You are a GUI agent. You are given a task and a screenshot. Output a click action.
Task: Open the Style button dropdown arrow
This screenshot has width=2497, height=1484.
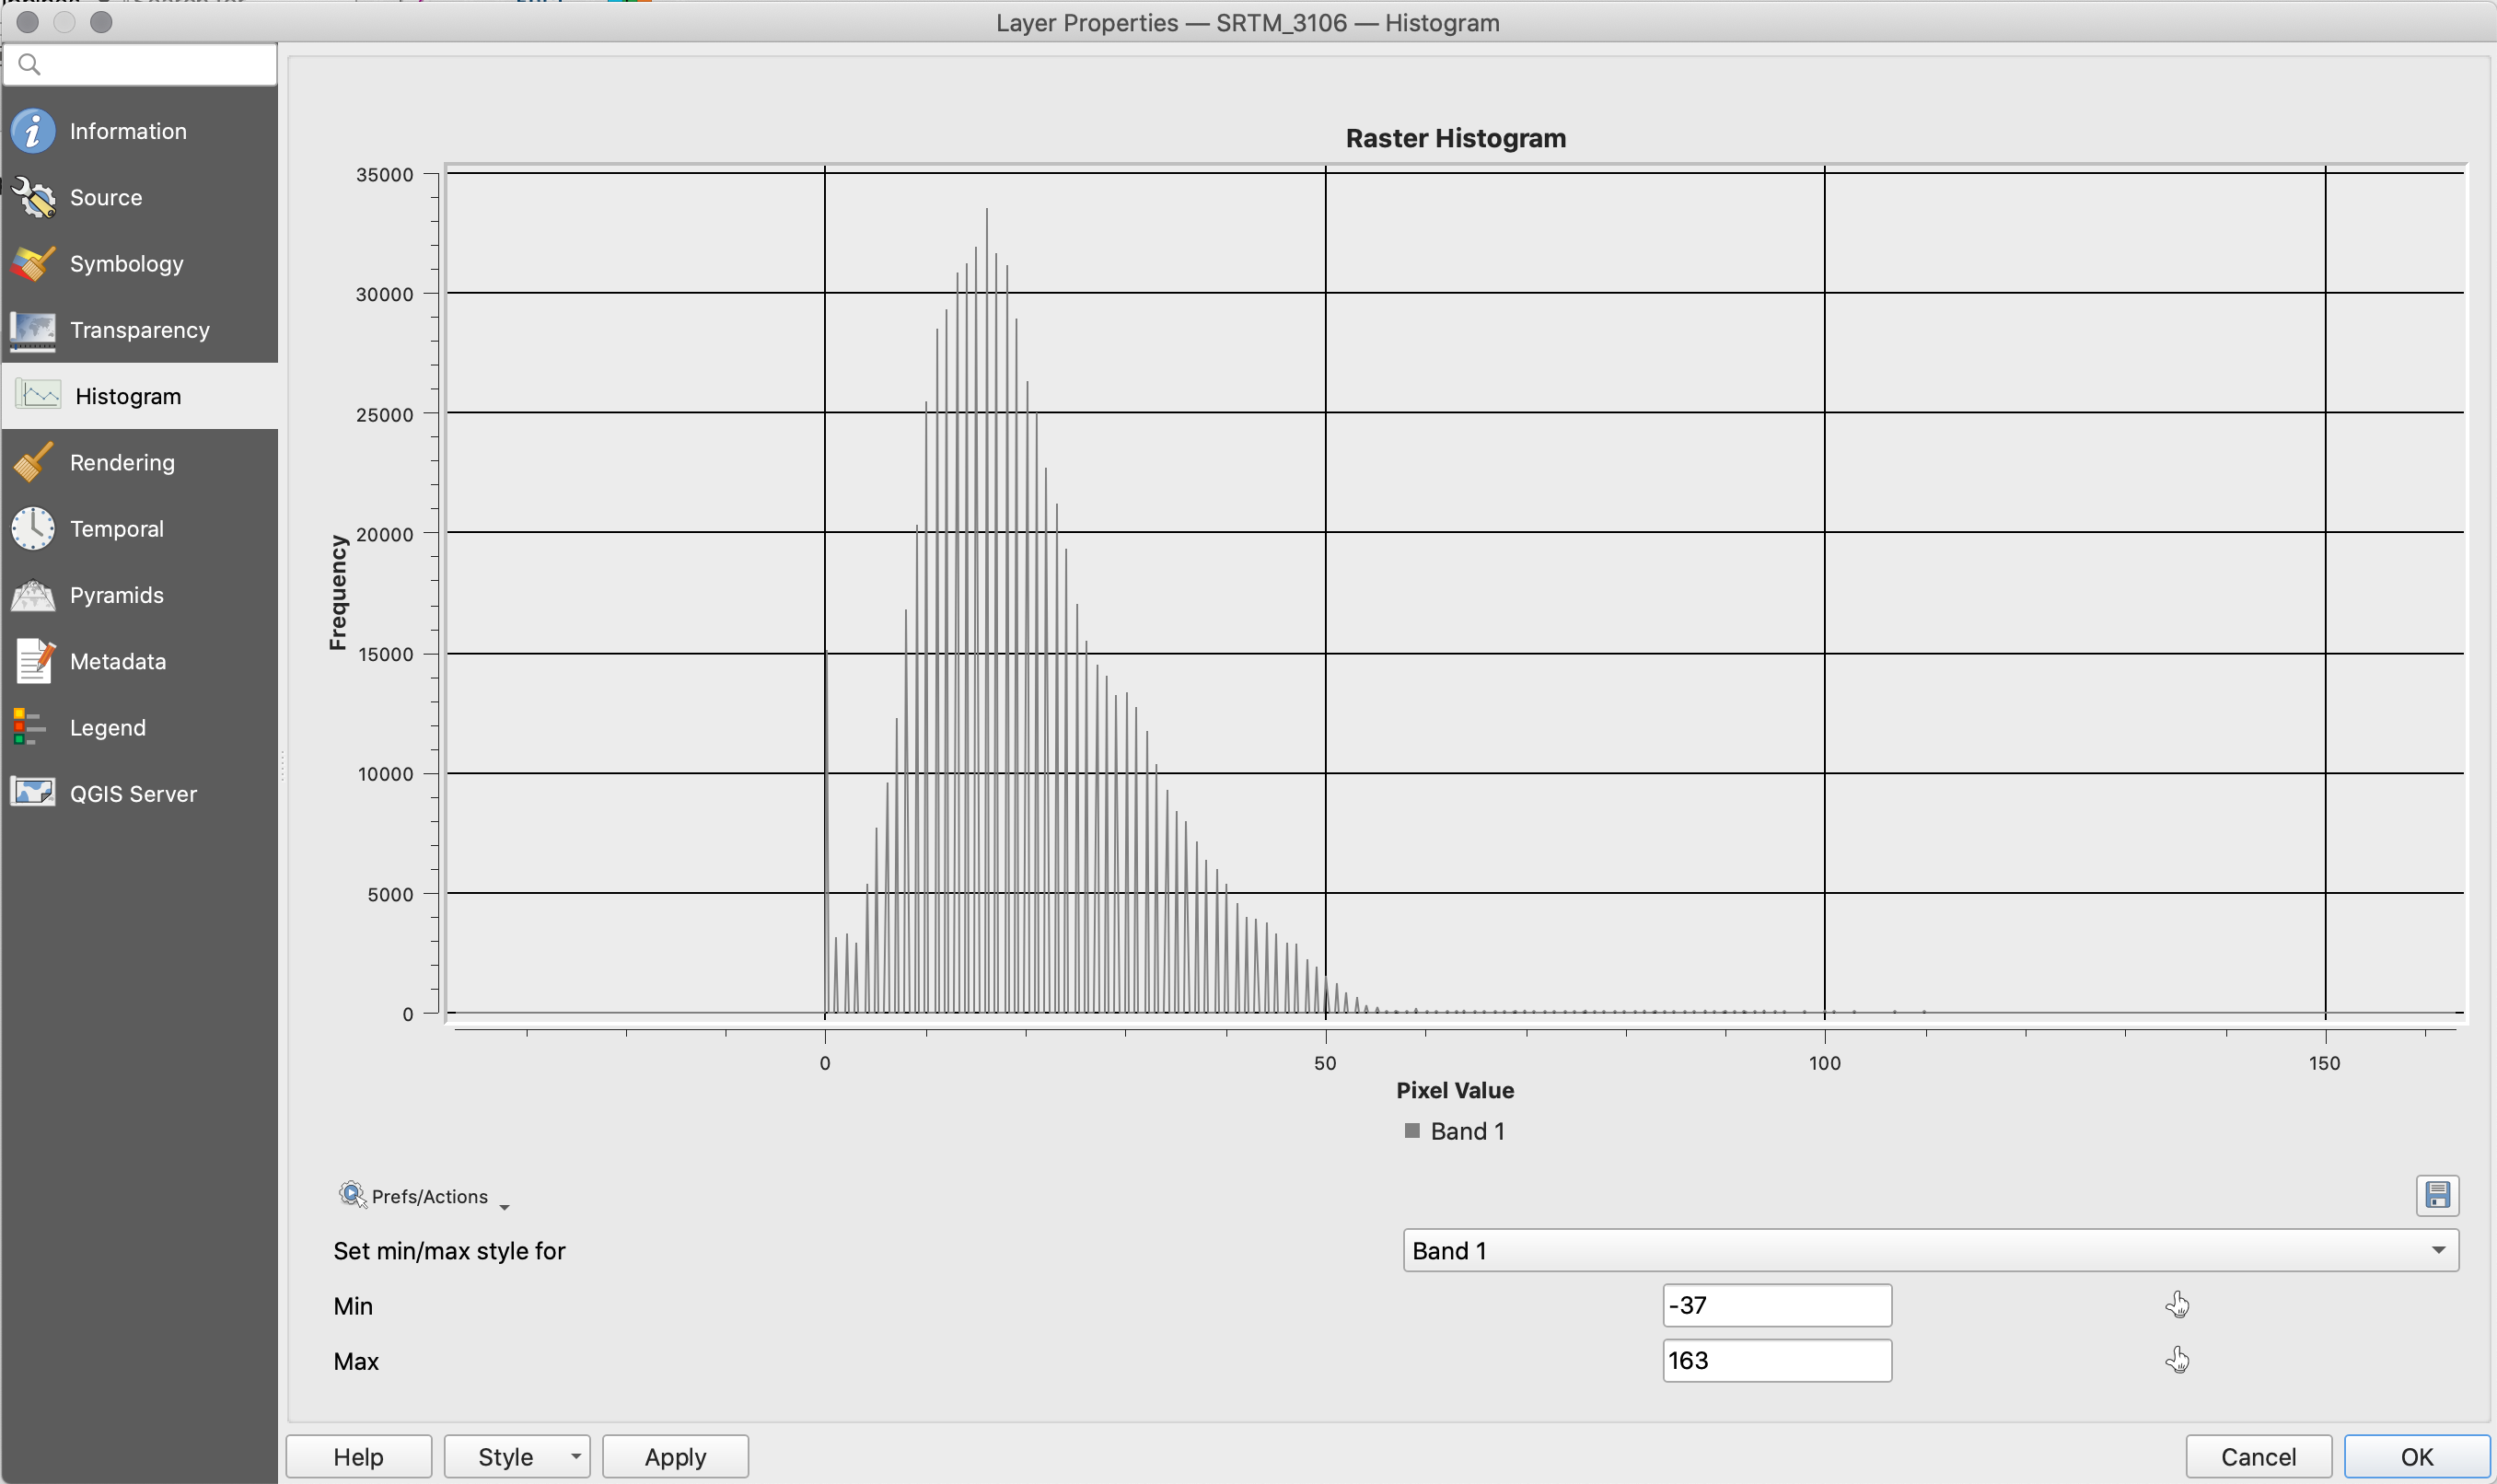pos(576,1456)
